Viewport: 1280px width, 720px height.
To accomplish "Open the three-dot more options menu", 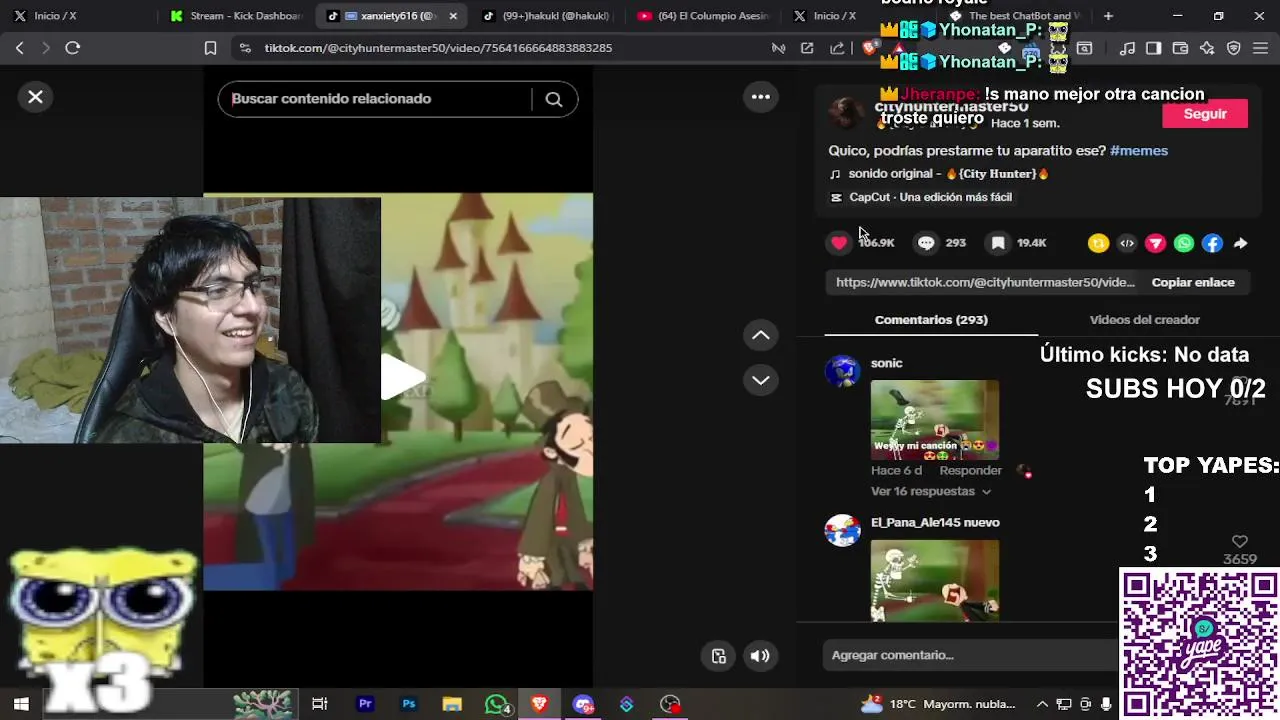I will click(x=761, y=97).
